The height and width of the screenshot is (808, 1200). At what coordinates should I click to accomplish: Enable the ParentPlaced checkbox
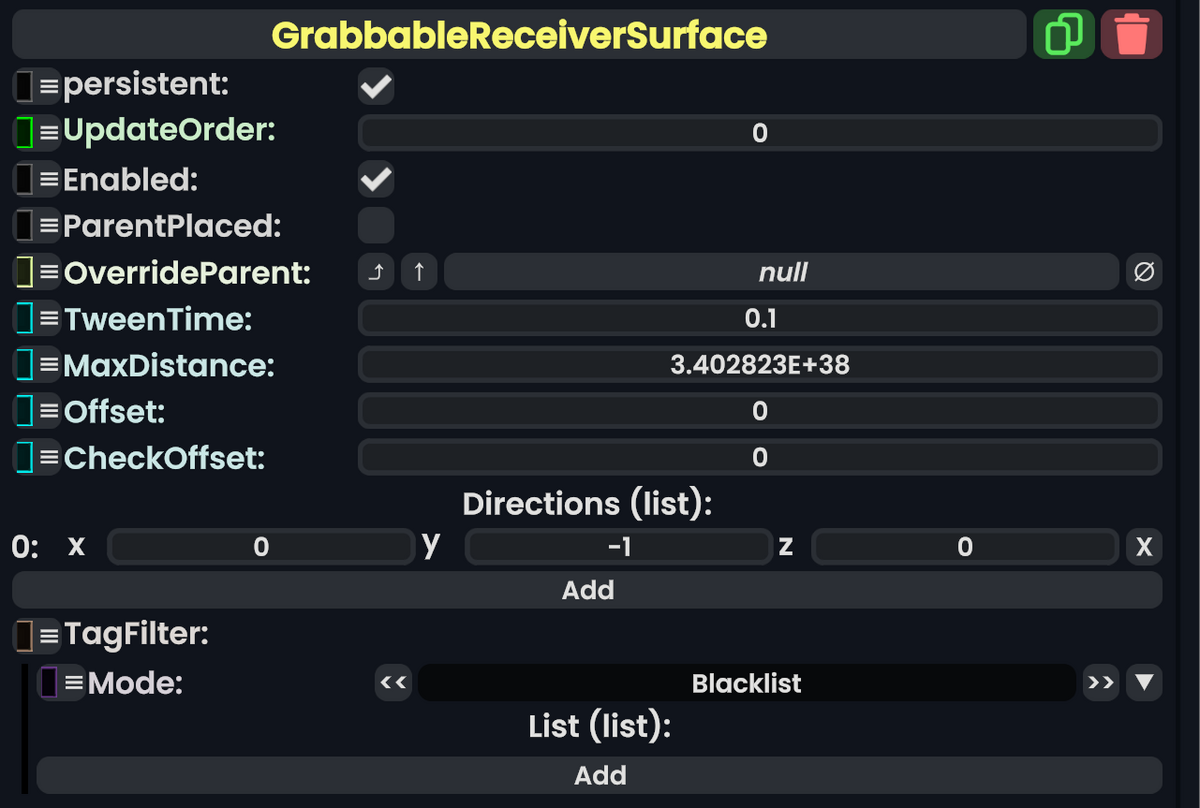[x=375, y=225]
